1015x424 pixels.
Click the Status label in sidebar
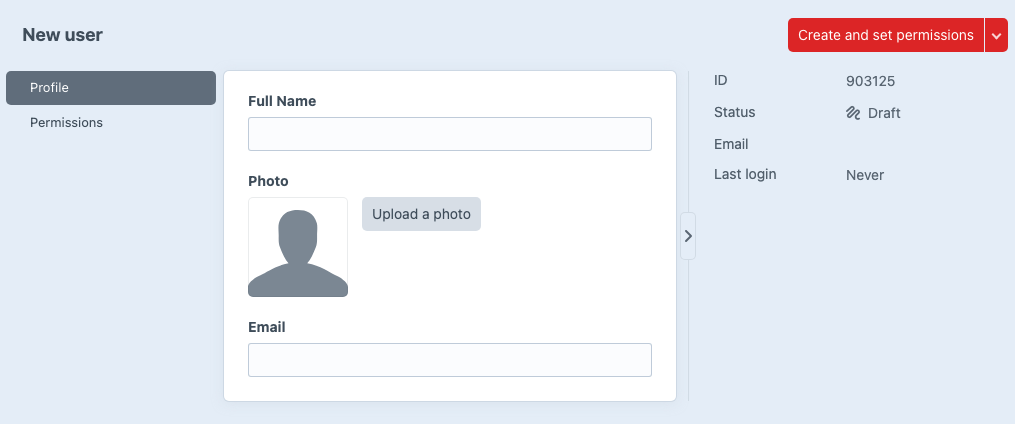(735, 112)
